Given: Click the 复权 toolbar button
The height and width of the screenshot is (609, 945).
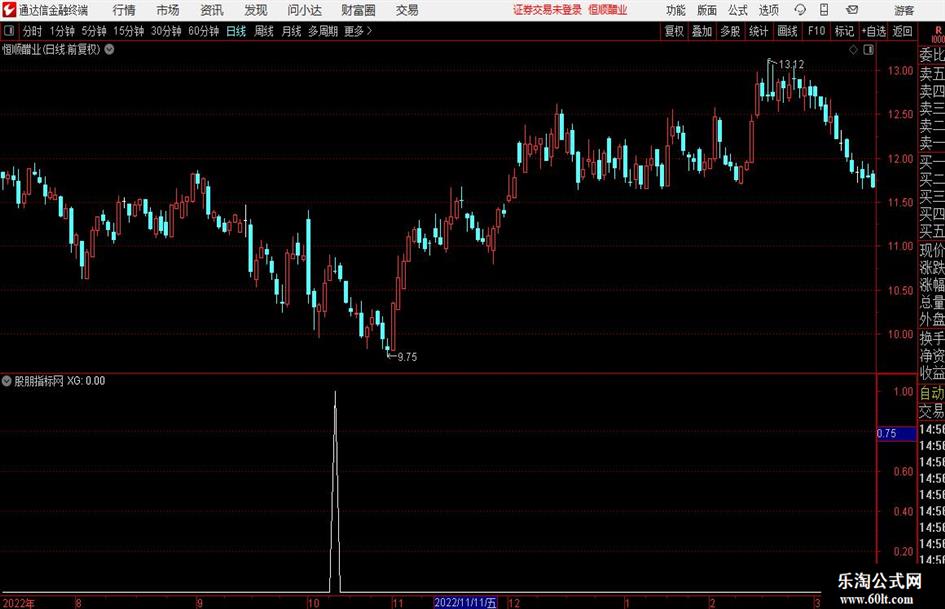Looking at the screenshot, I should pos(674,31).
